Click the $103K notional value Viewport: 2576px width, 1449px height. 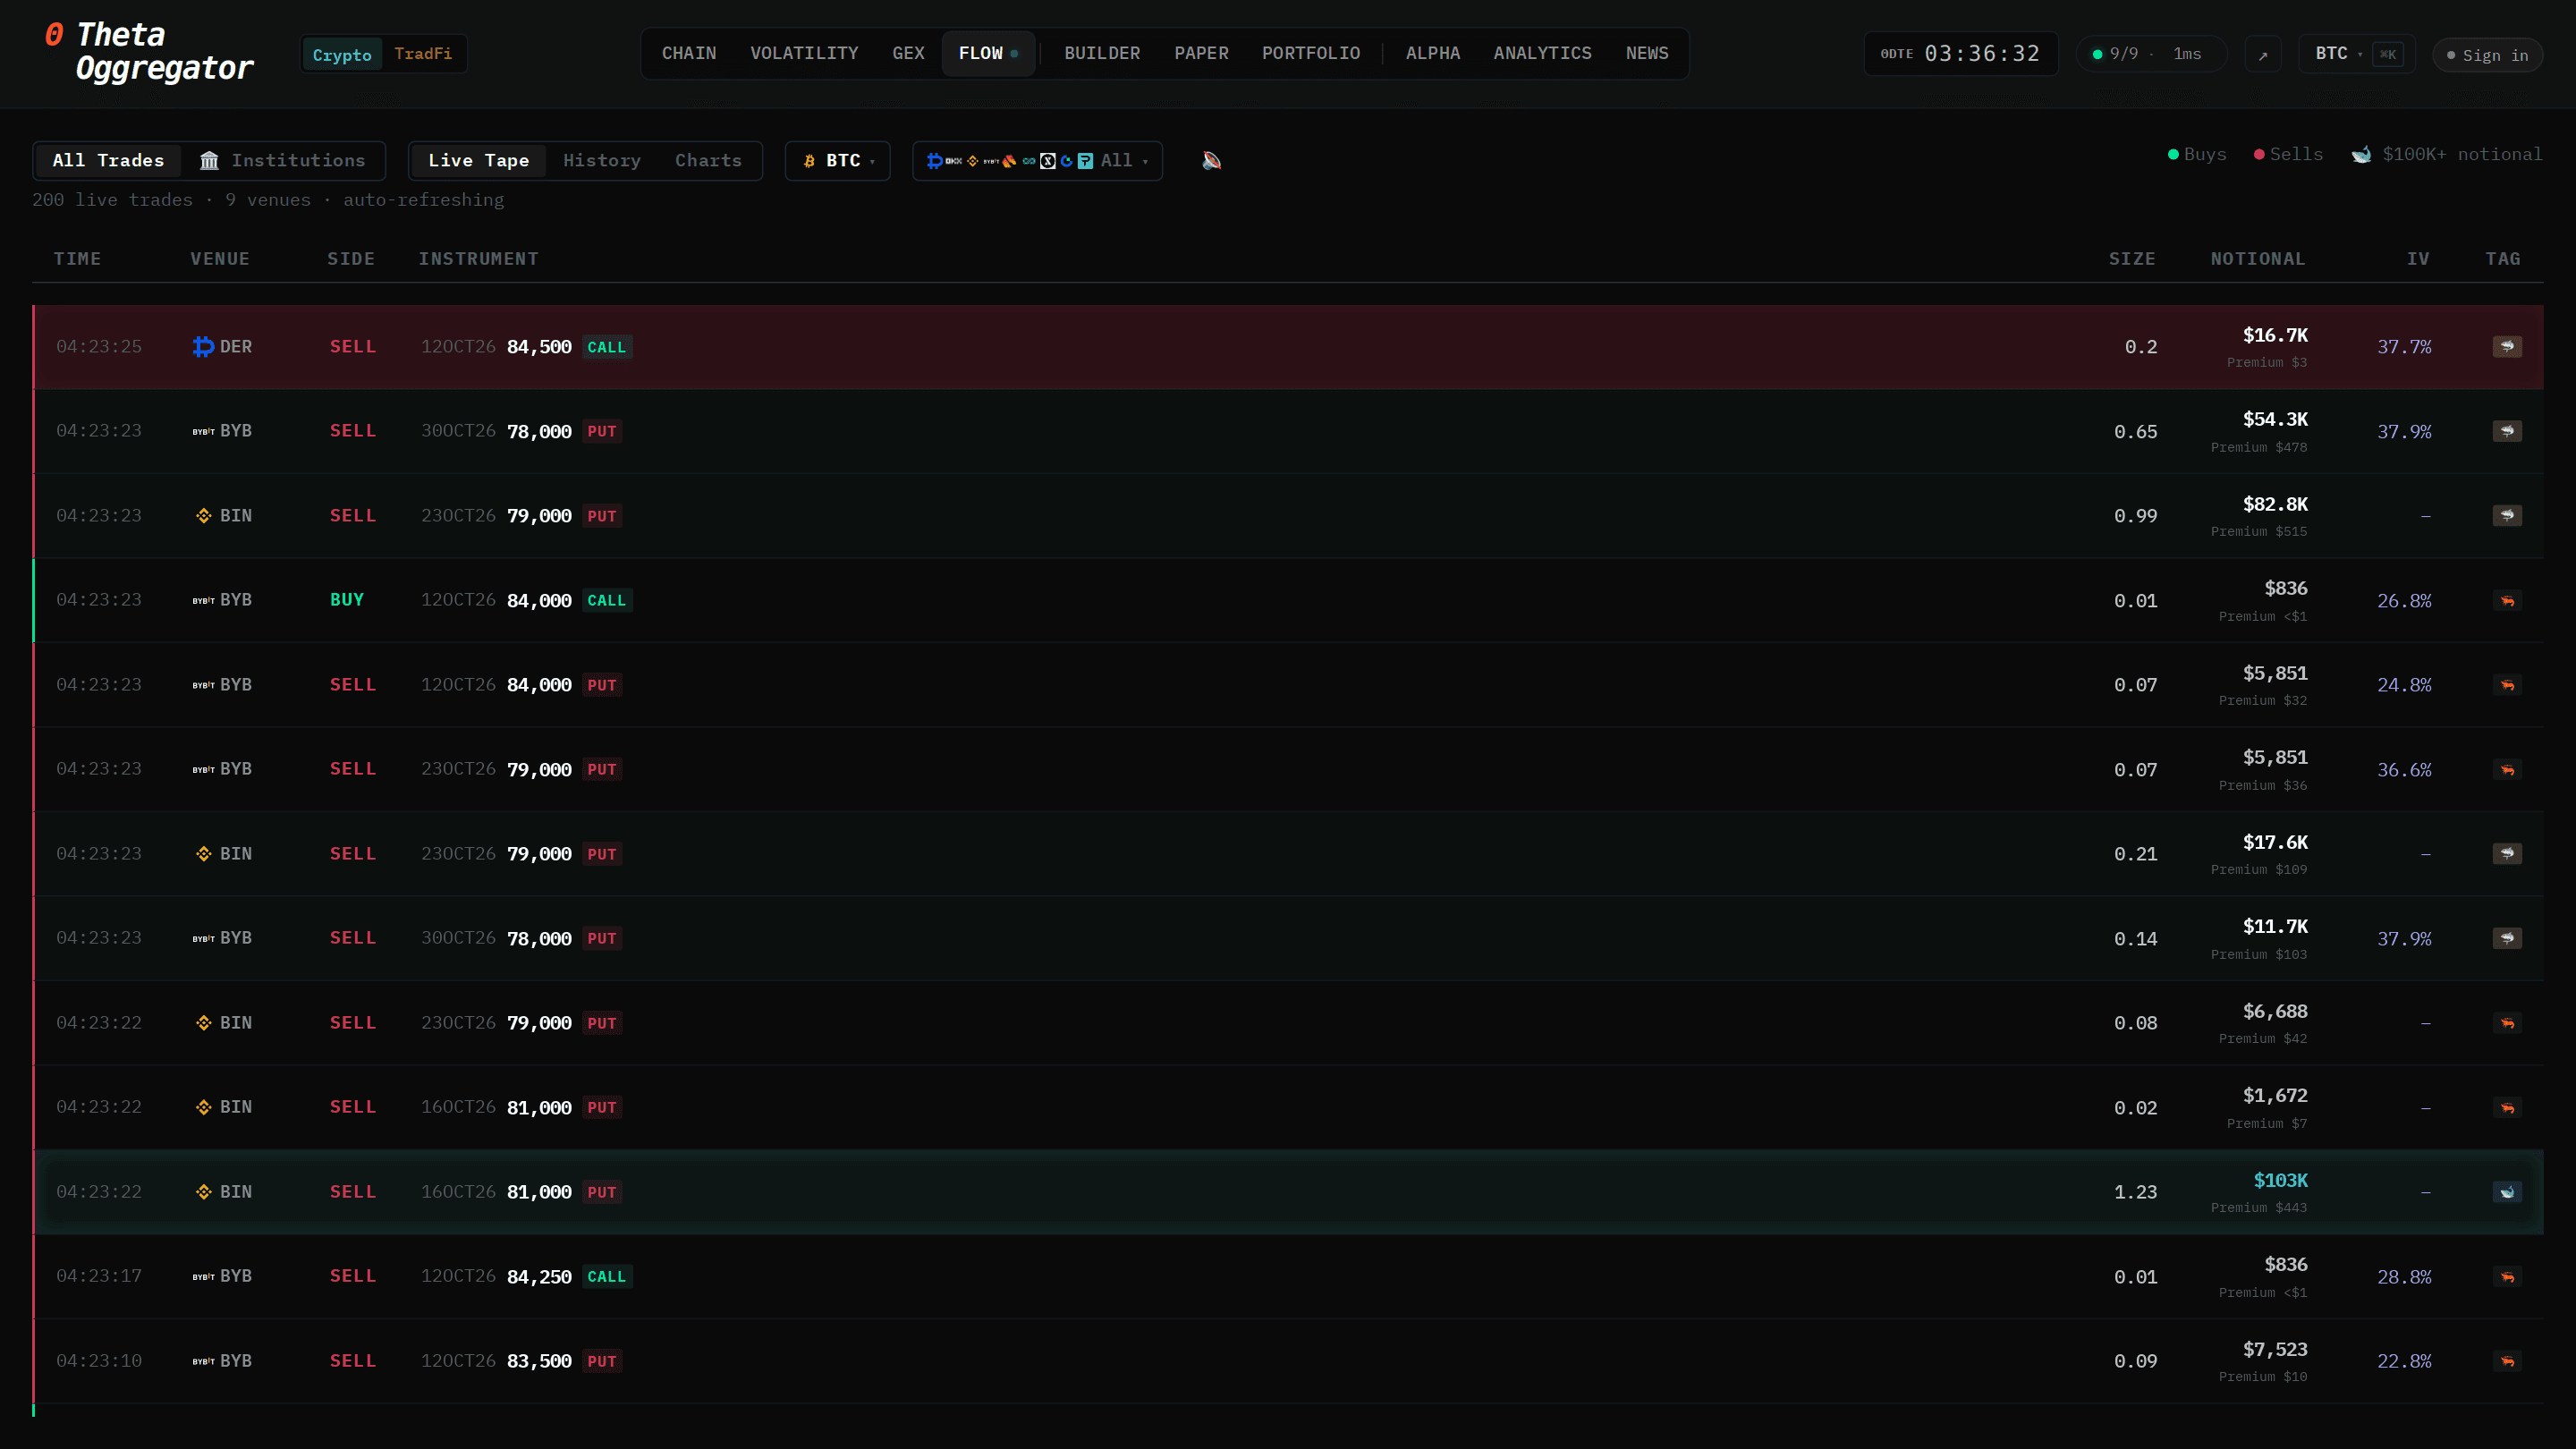point(2280,1181)
